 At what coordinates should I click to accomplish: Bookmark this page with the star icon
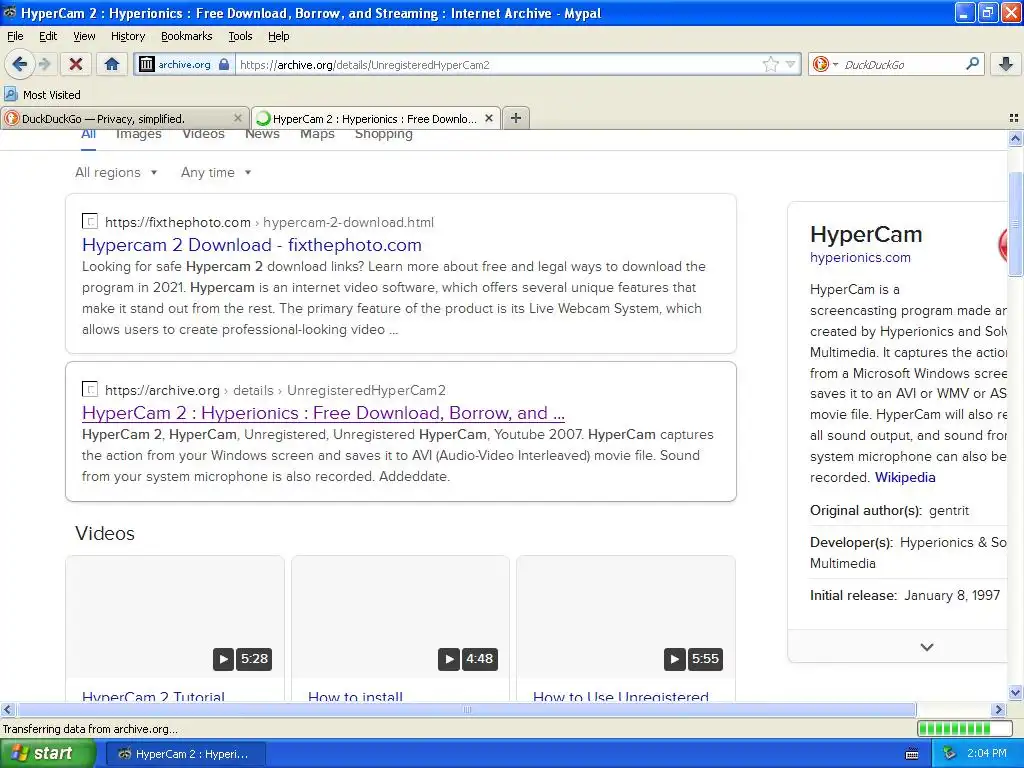[x=771, y=64]
